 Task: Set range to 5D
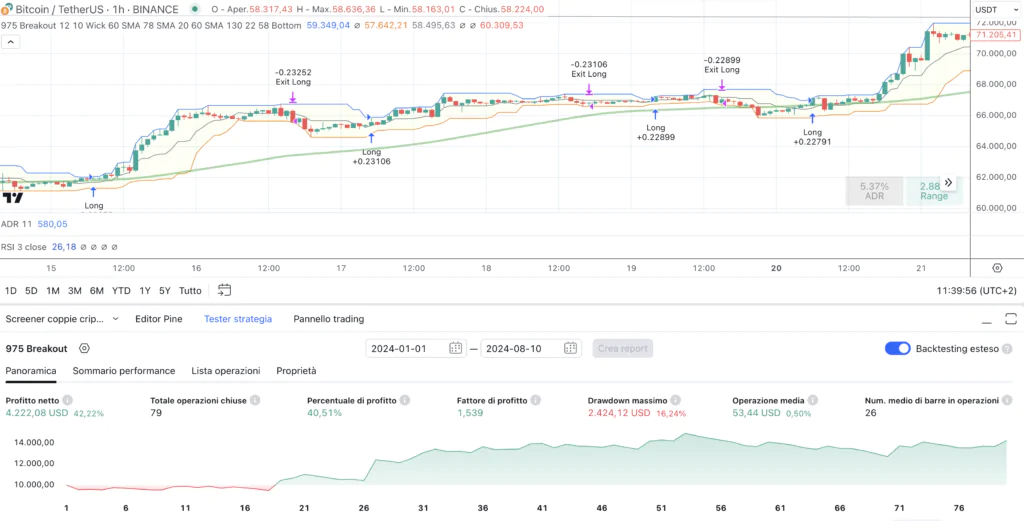[31, 291]
